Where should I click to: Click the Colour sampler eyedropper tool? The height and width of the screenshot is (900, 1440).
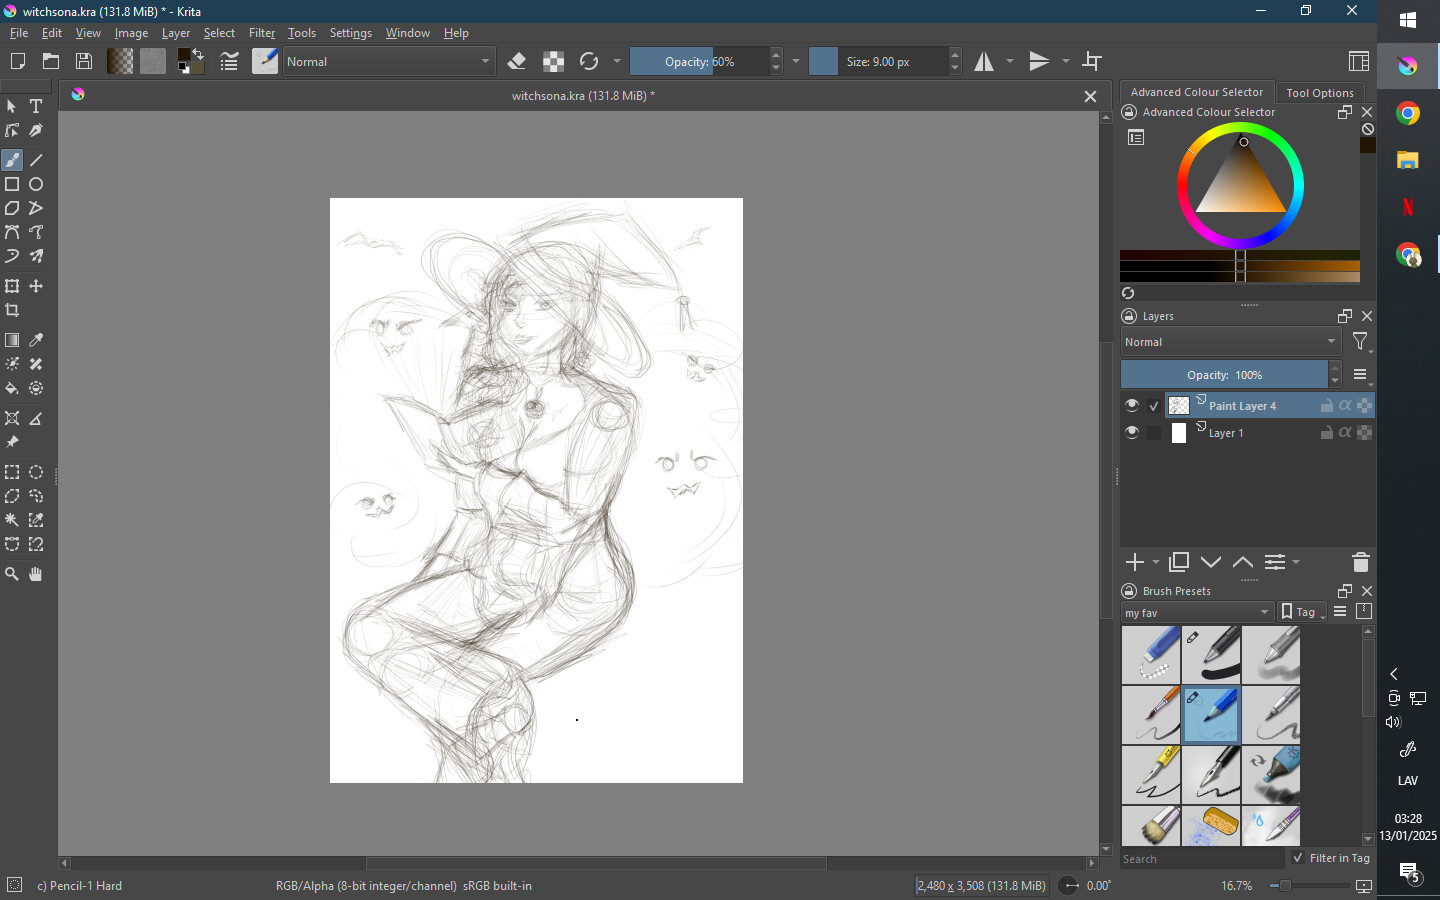tap(36, 341)
